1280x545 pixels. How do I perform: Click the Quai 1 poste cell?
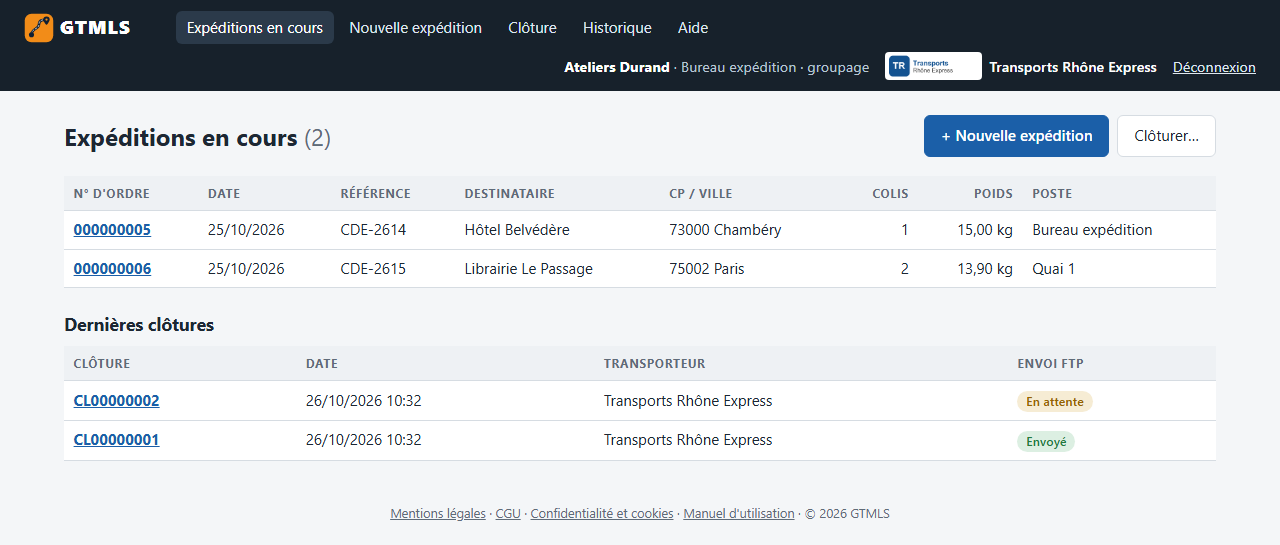(1054, 269)
